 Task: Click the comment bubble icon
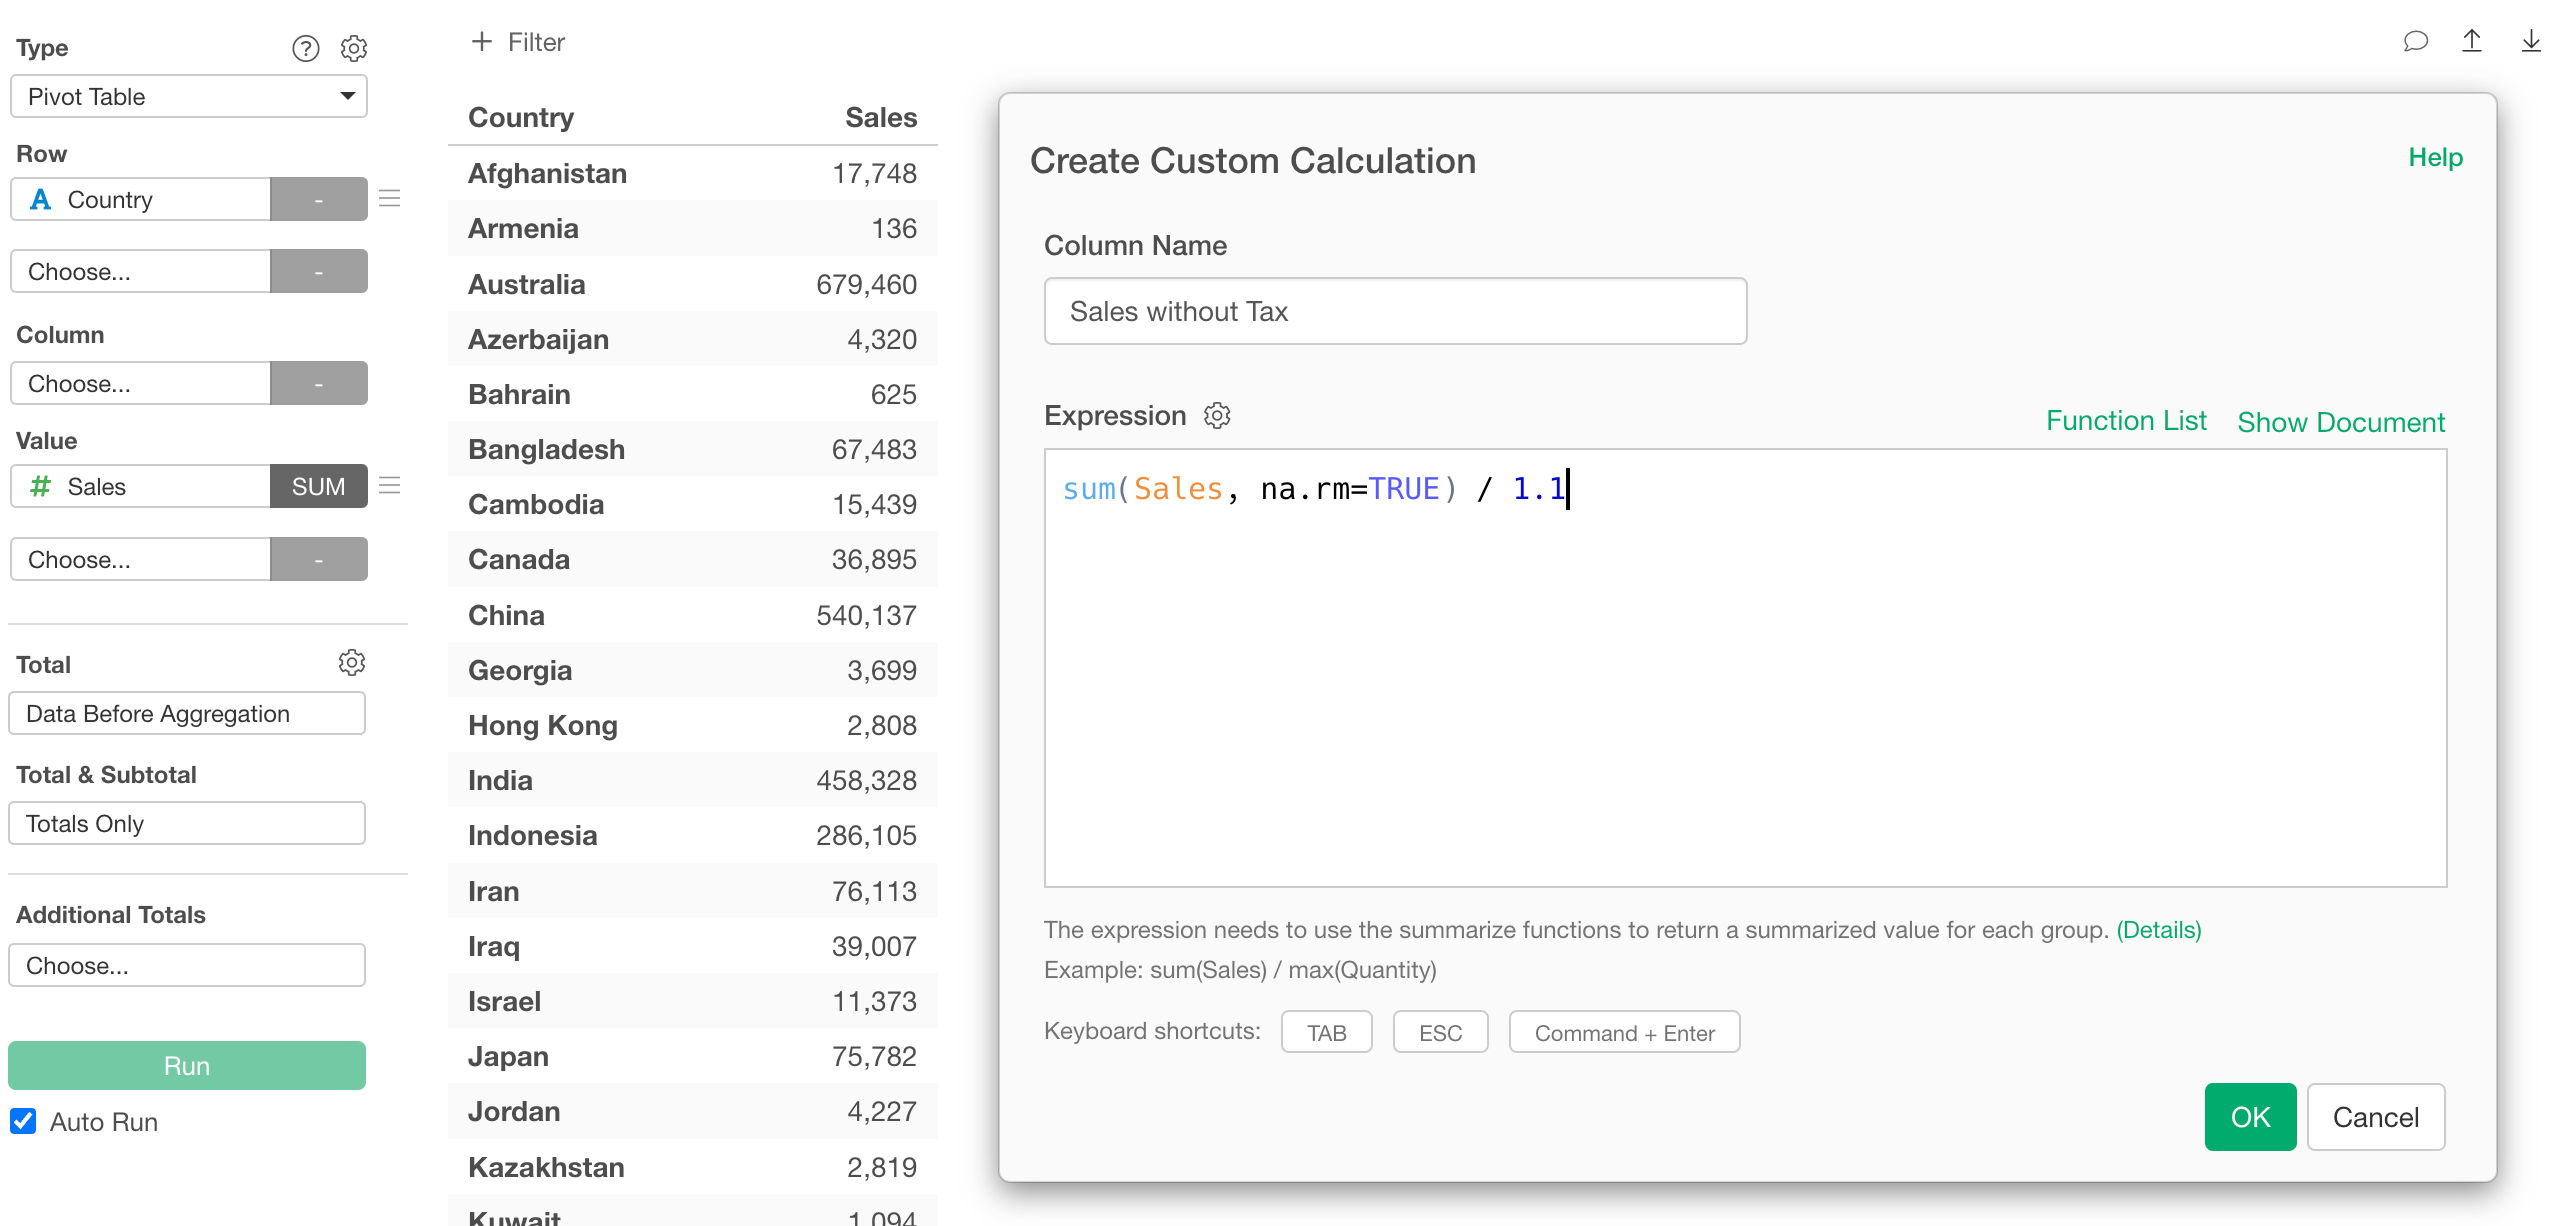(2415, 41)
